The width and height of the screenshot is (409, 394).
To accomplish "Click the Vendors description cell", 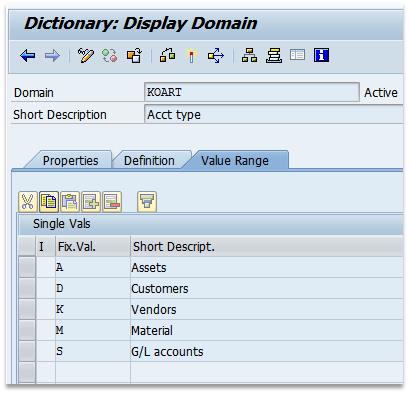I will pyautogui.click(x=267, y=309).
